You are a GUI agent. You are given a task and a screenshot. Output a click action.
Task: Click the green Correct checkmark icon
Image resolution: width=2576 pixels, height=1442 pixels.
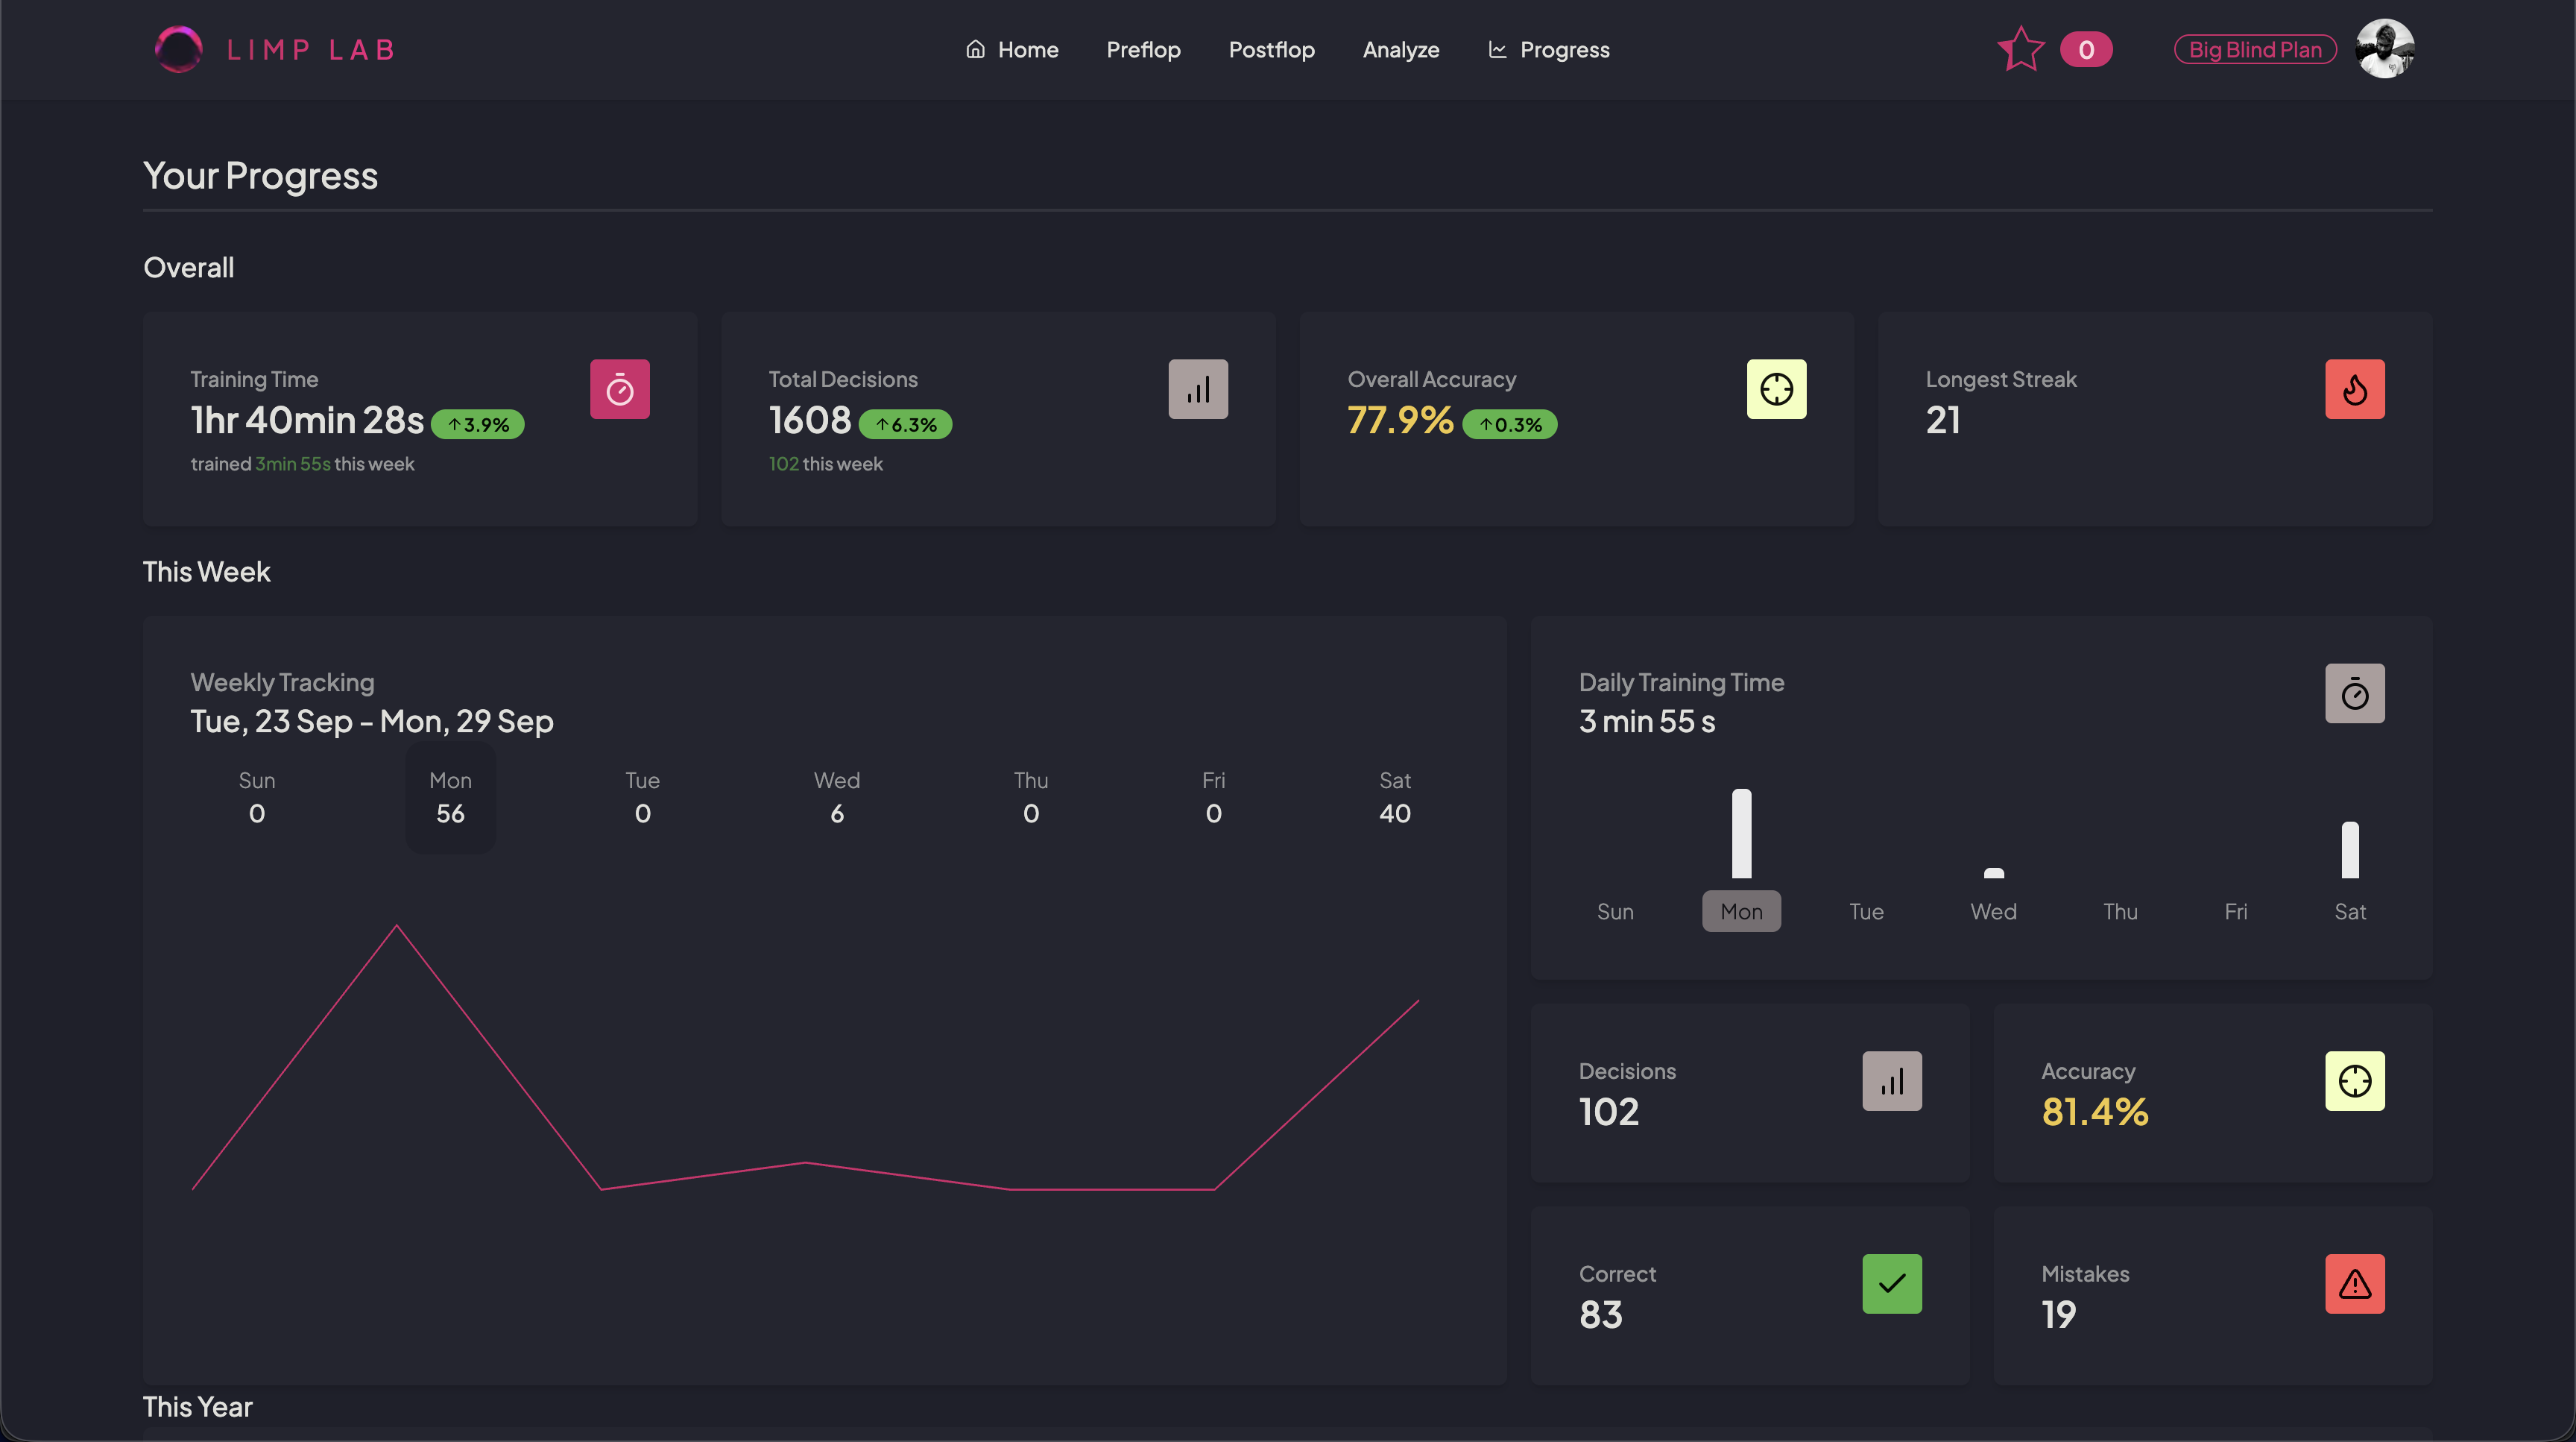(x=1891, y=1283)
